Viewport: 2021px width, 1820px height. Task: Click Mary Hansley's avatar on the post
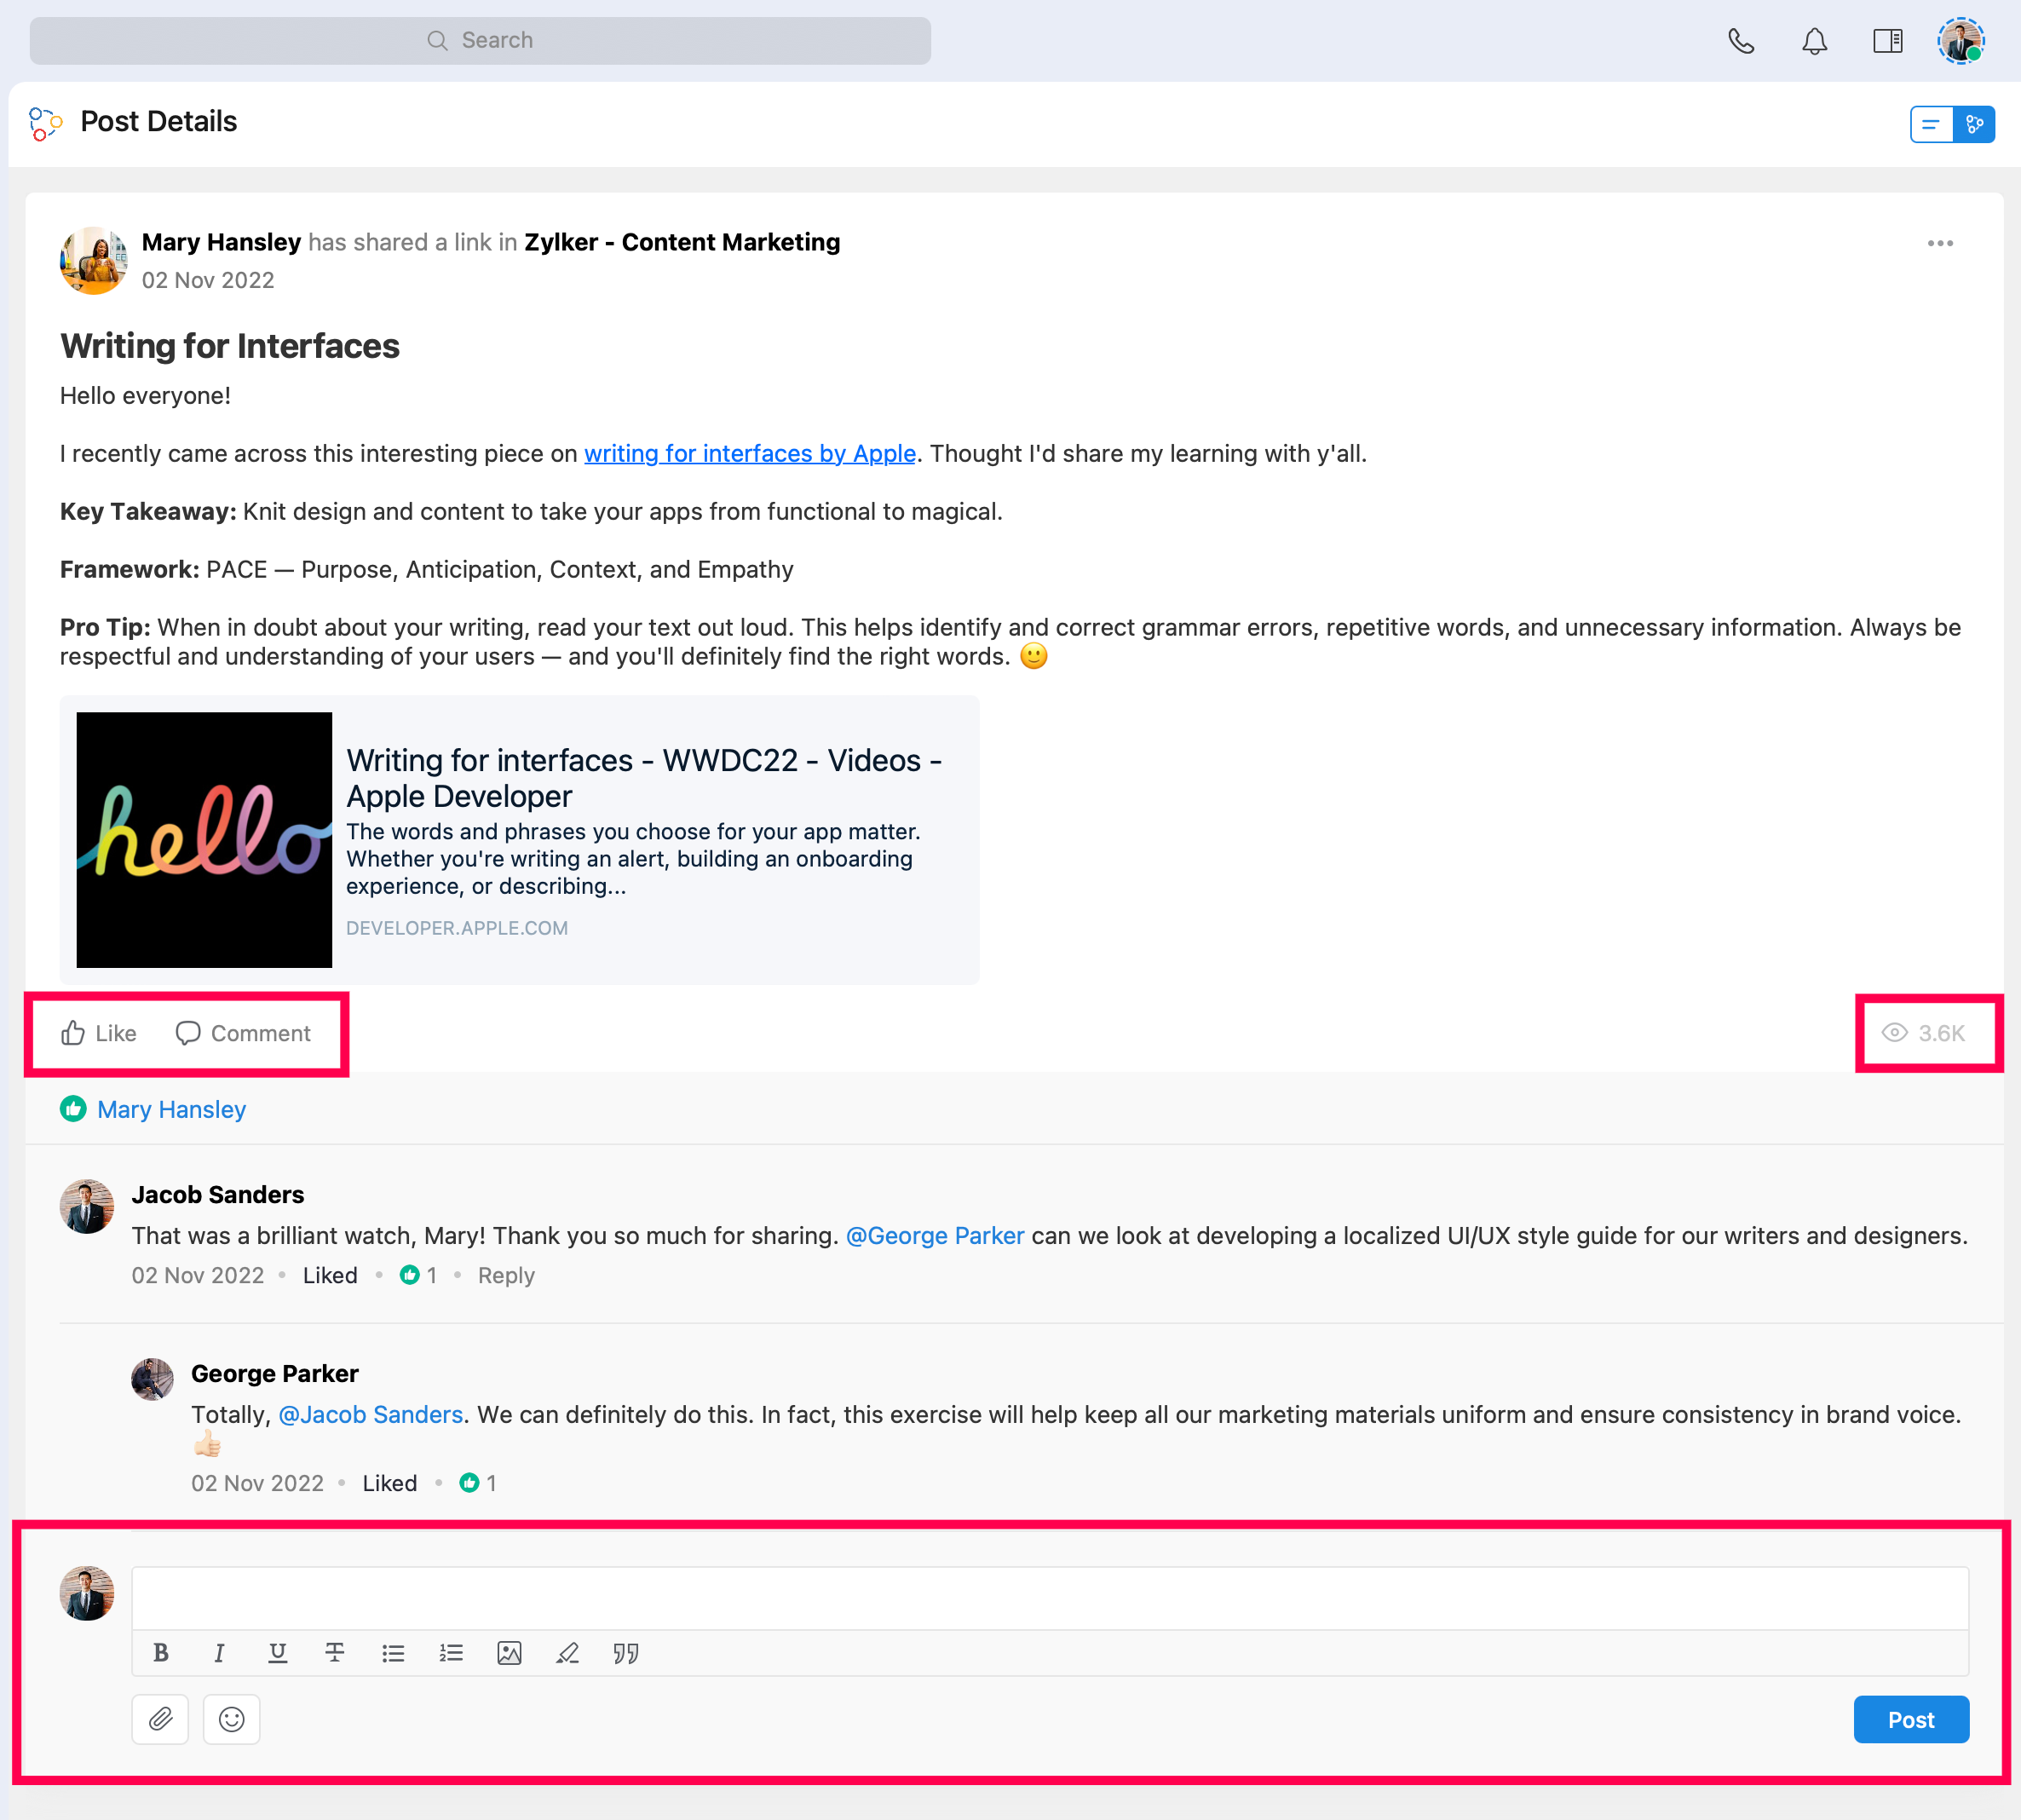click(x=94, y=260)
